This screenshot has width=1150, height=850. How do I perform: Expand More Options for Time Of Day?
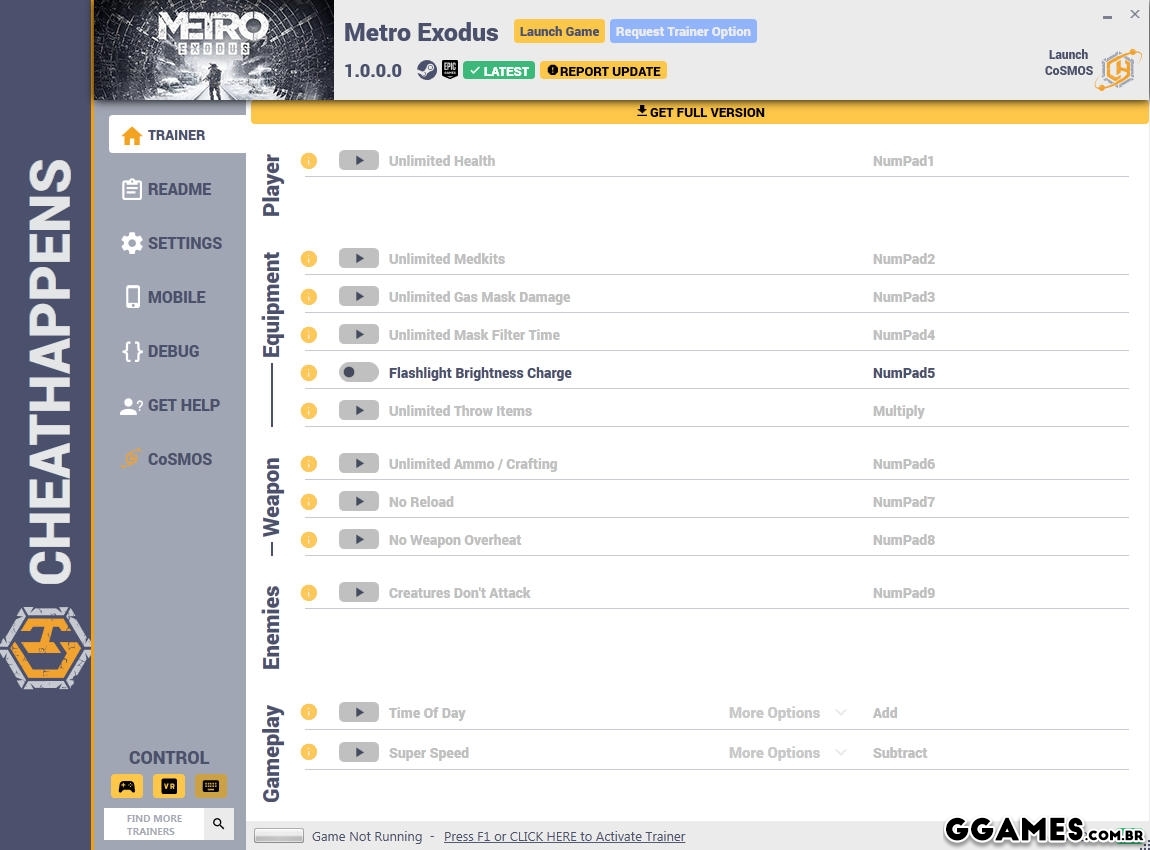[787, 713]
